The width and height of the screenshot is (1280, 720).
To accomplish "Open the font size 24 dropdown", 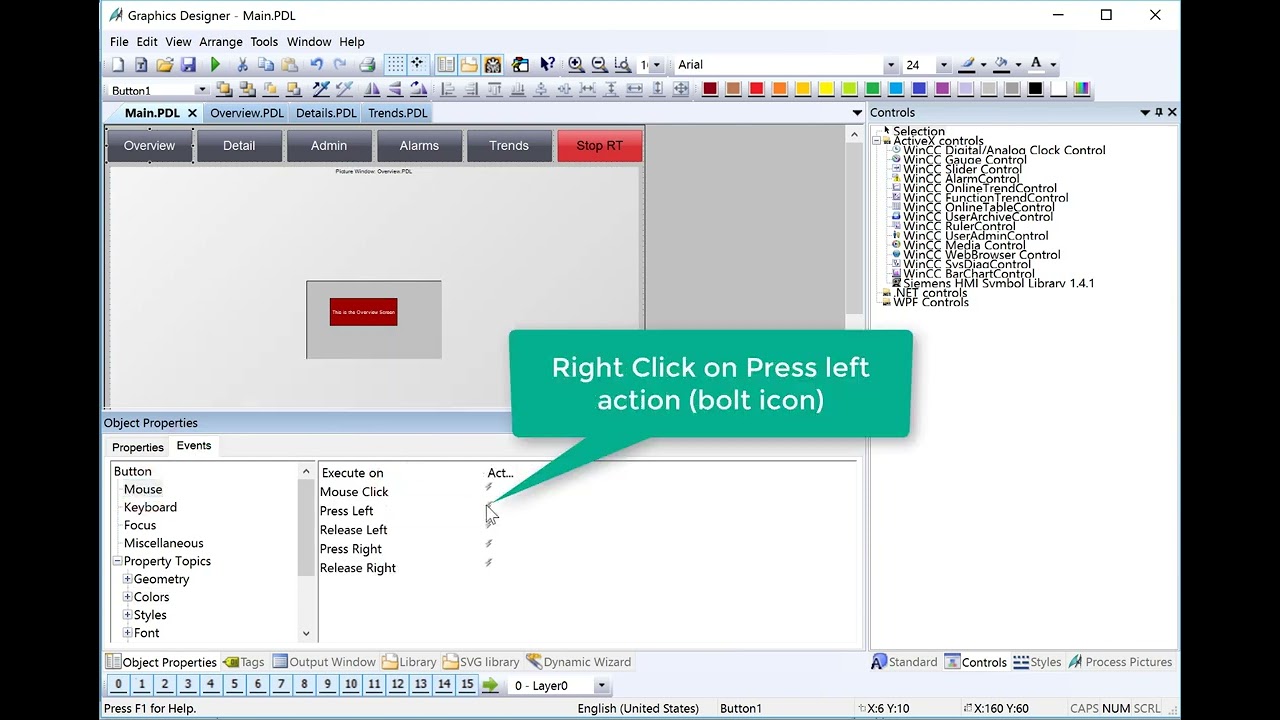I will click(x=943, y=65).
